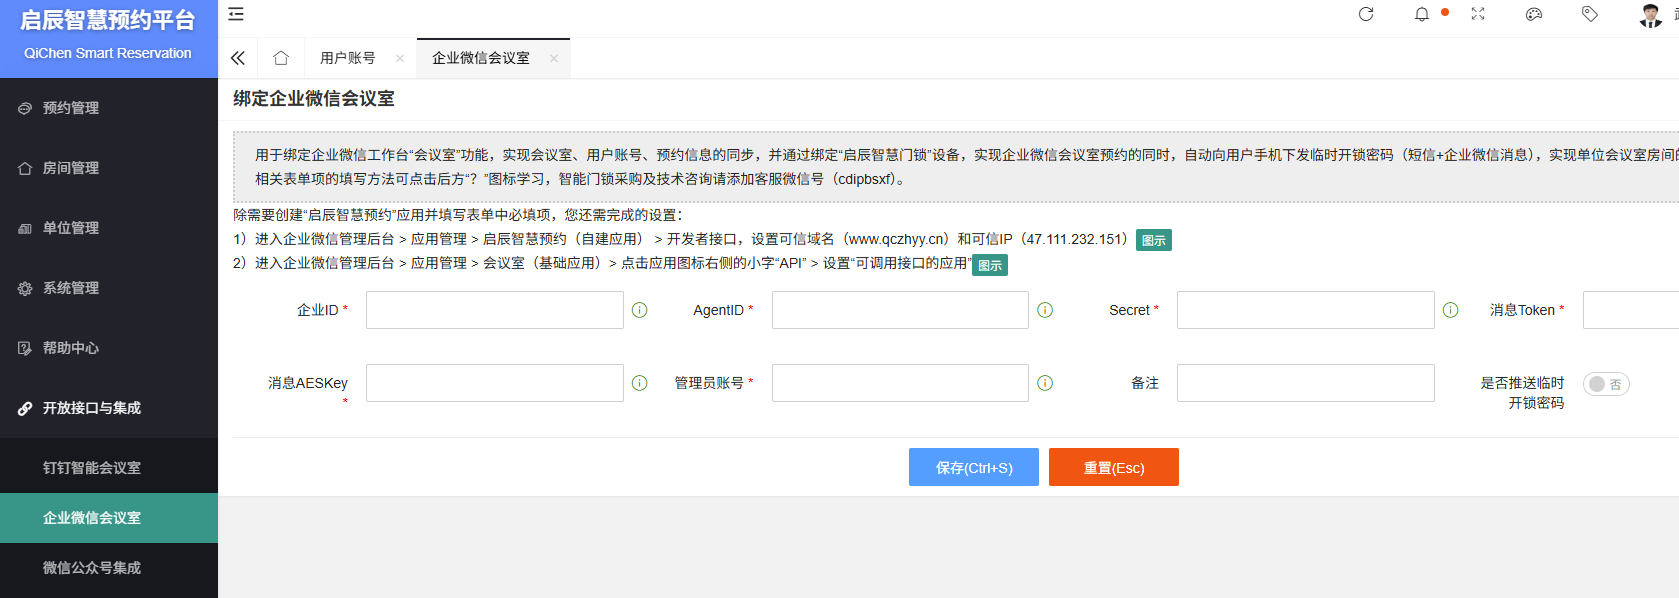Open 企业微信会议室 submenu item
This screenshot has height=598, width=1679.
pyautogui.click(x=109, y=518)
